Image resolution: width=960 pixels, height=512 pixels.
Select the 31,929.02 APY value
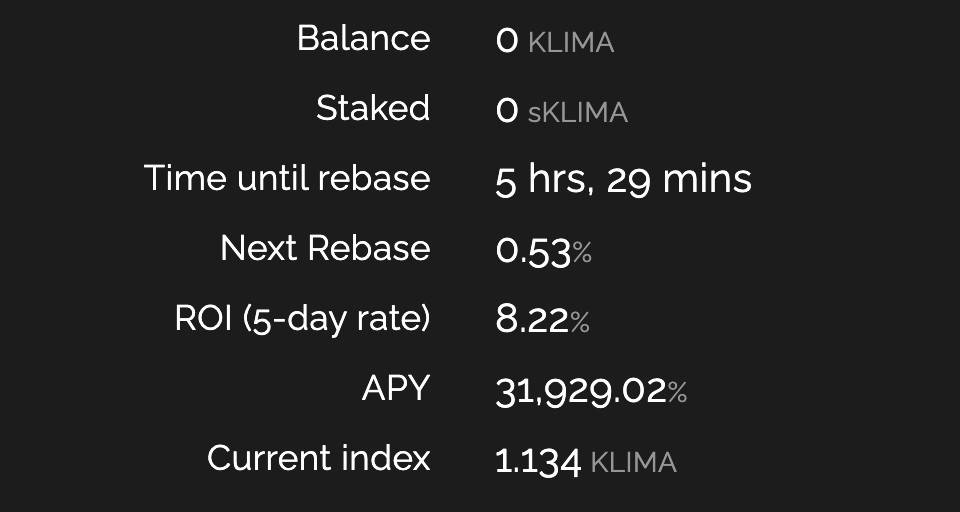[580, 392]
